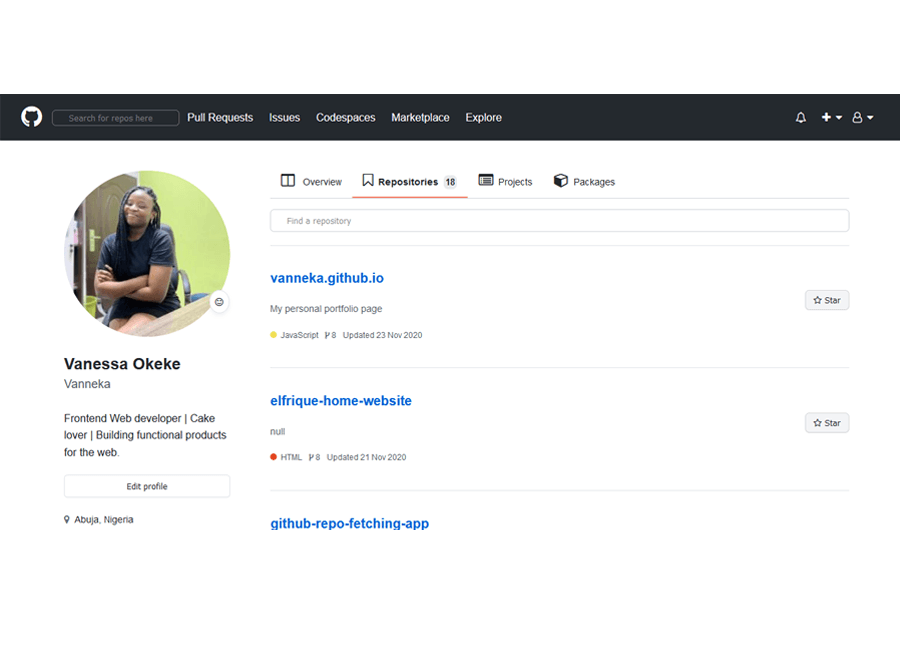The height and width of the screenshot is (660, 900).
Task: Star the elfrique-home-website repository
Action: pyautogui.click(x=827, y=423)
